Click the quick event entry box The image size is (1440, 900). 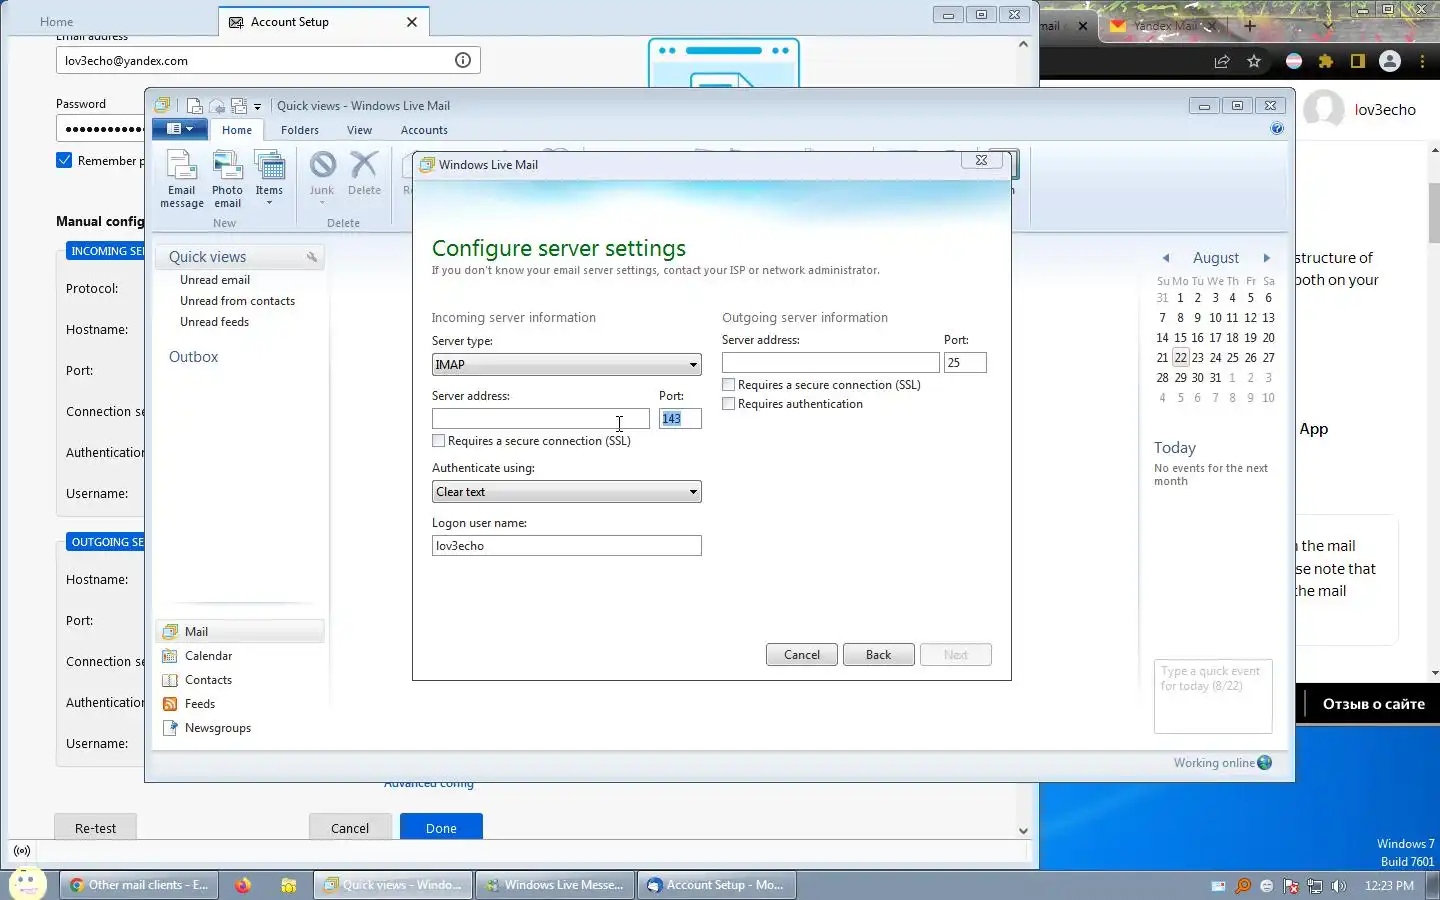pos(1213,696)
